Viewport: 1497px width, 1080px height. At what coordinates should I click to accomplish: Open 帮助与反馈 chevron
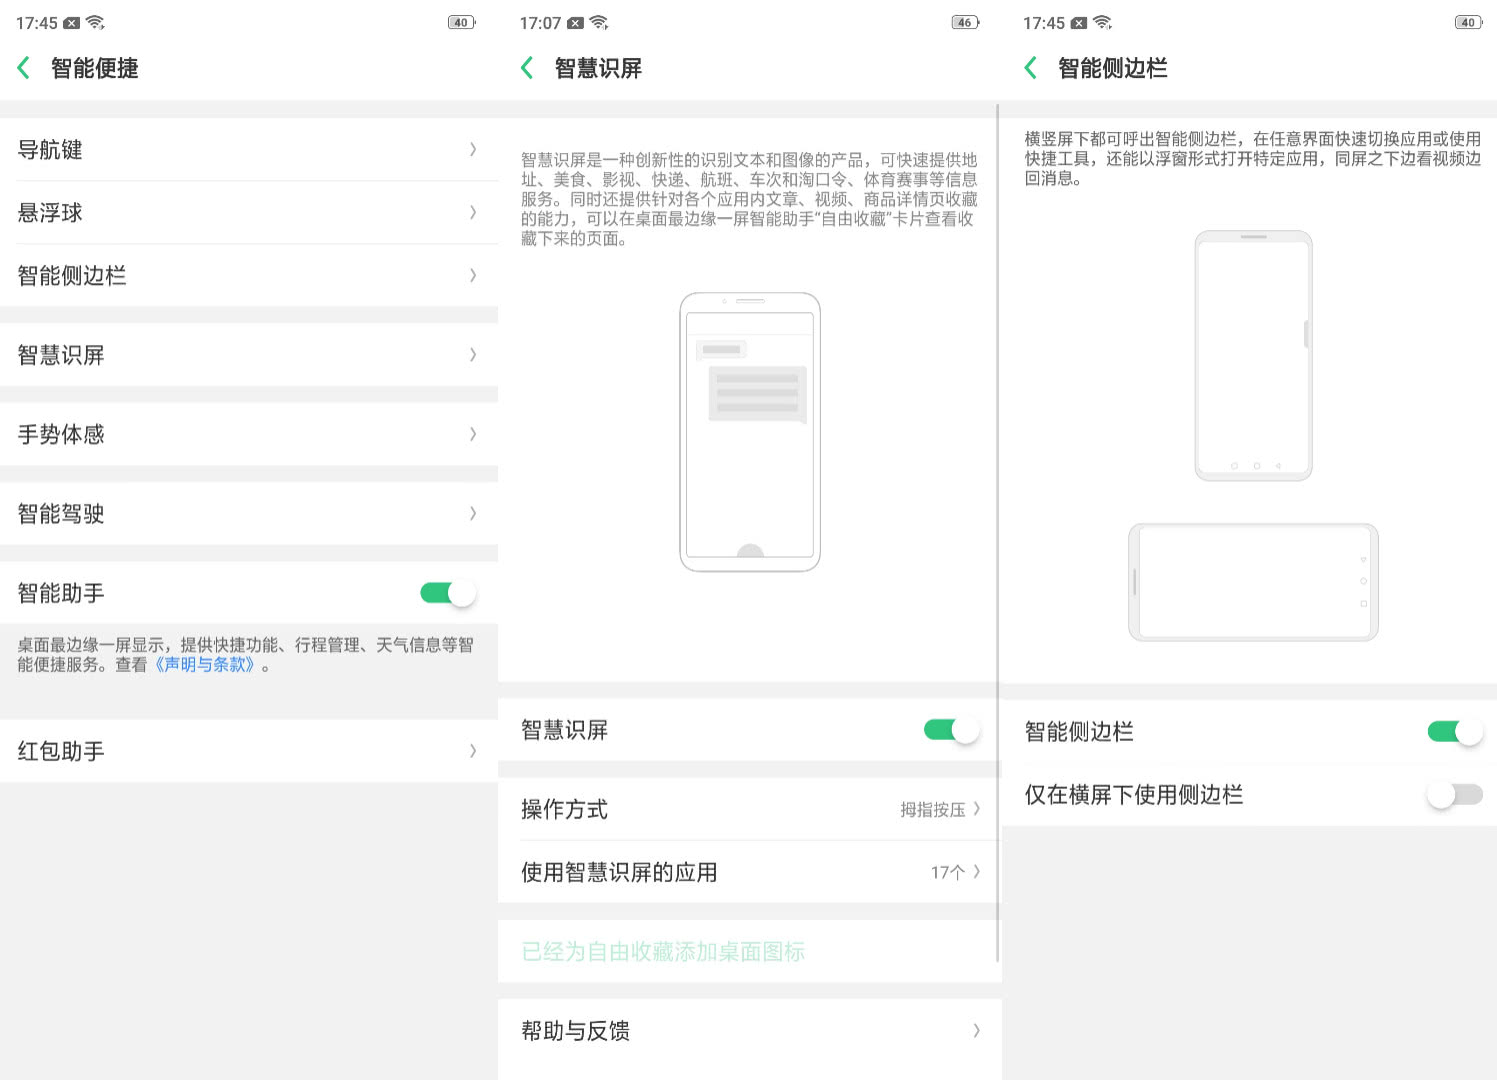click(977, 1030)
